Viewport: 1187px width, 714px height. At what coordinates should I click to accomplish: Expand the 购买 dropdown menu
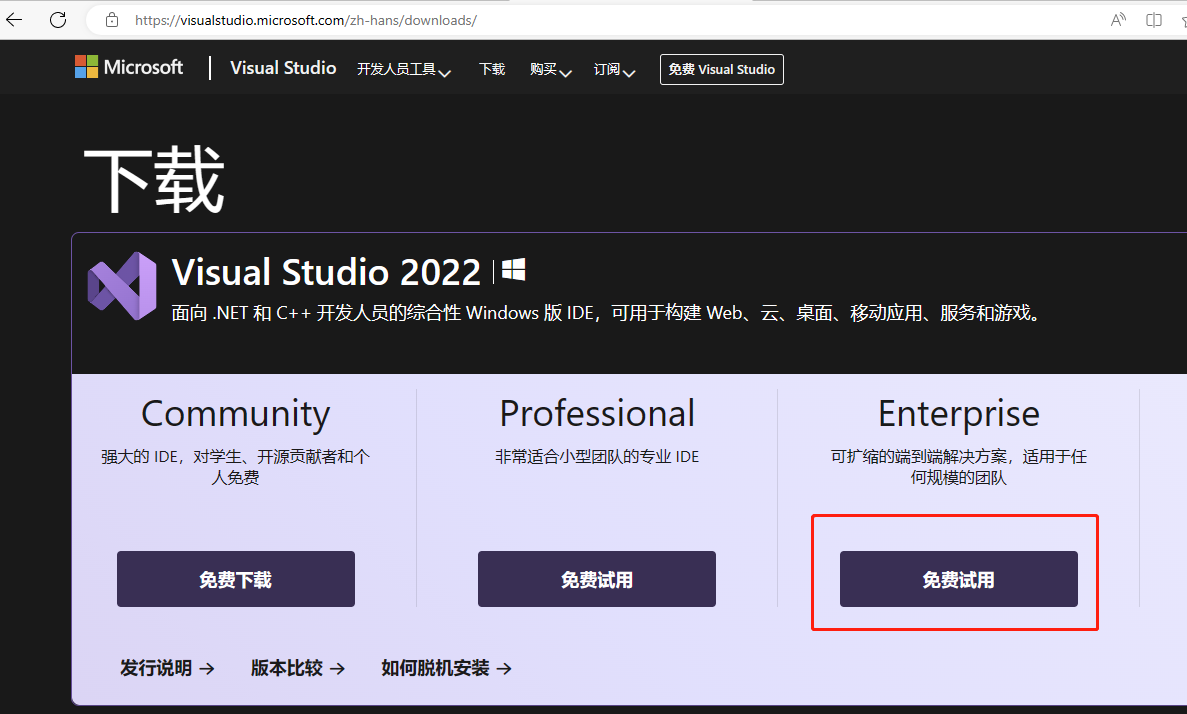point(550,70)
